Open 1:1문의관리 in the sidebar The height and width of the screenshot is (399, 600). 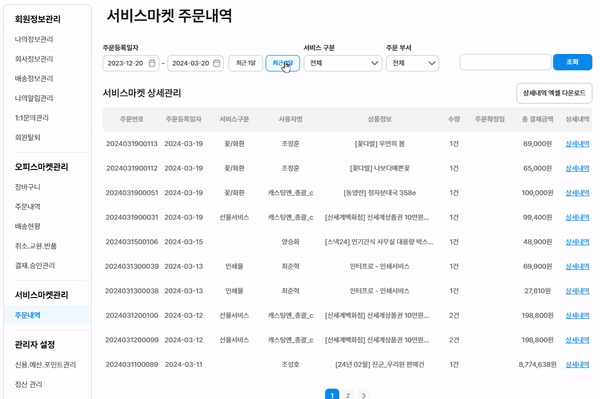pyautogui.click(x=31, y=118)
